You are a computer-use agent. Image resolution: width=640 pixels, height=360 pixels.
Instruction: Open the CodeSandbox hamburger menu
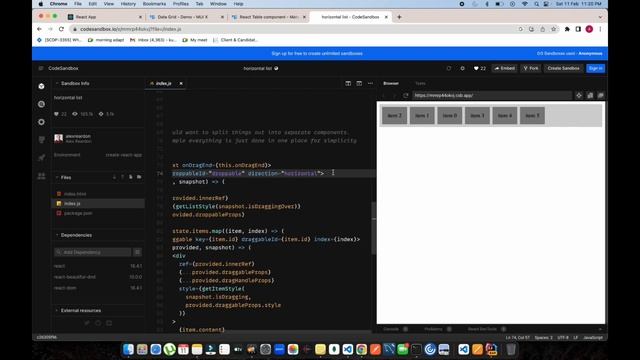tap(41, 68)
